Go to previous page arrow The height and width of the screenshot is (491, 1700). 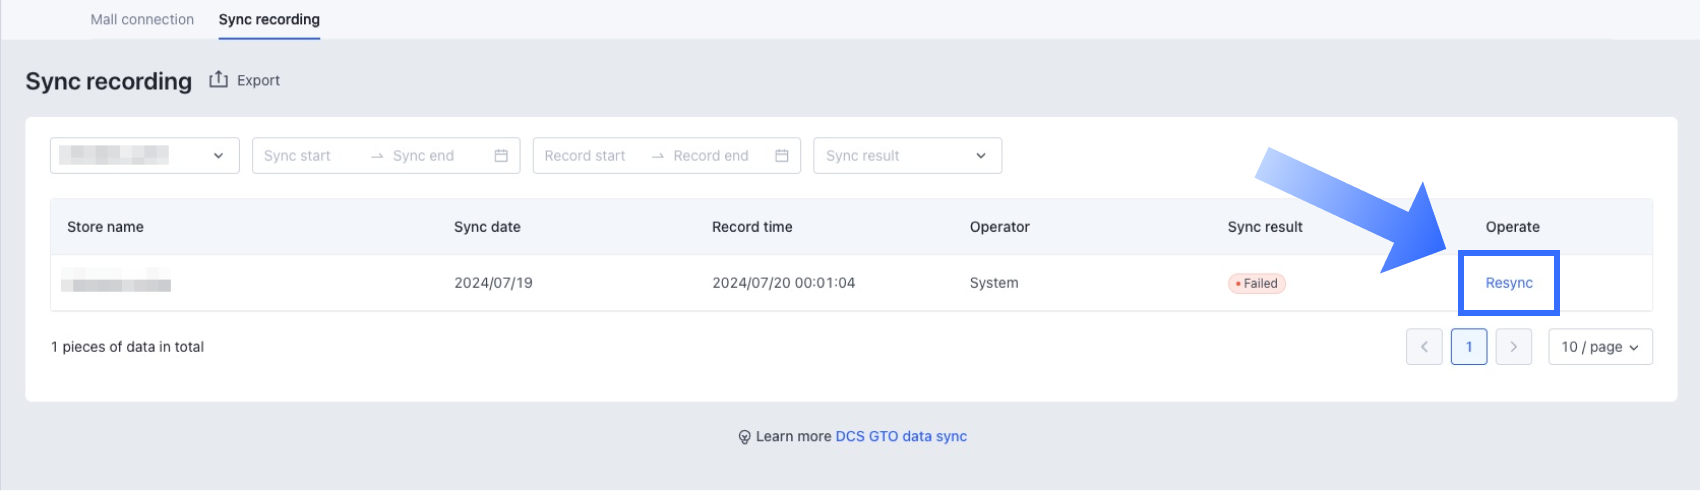(x=1424, y=347)
